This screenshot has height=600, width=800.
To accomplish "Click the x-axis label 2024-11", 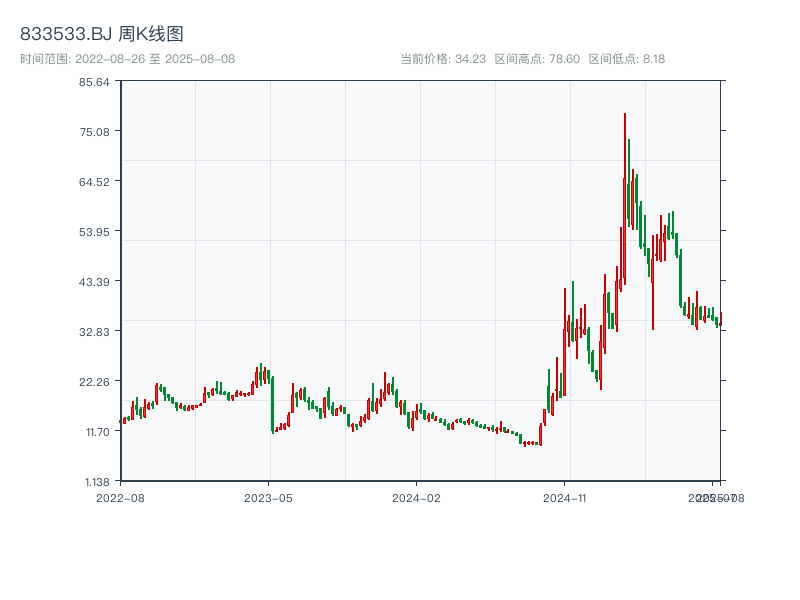I will (565, 498).
